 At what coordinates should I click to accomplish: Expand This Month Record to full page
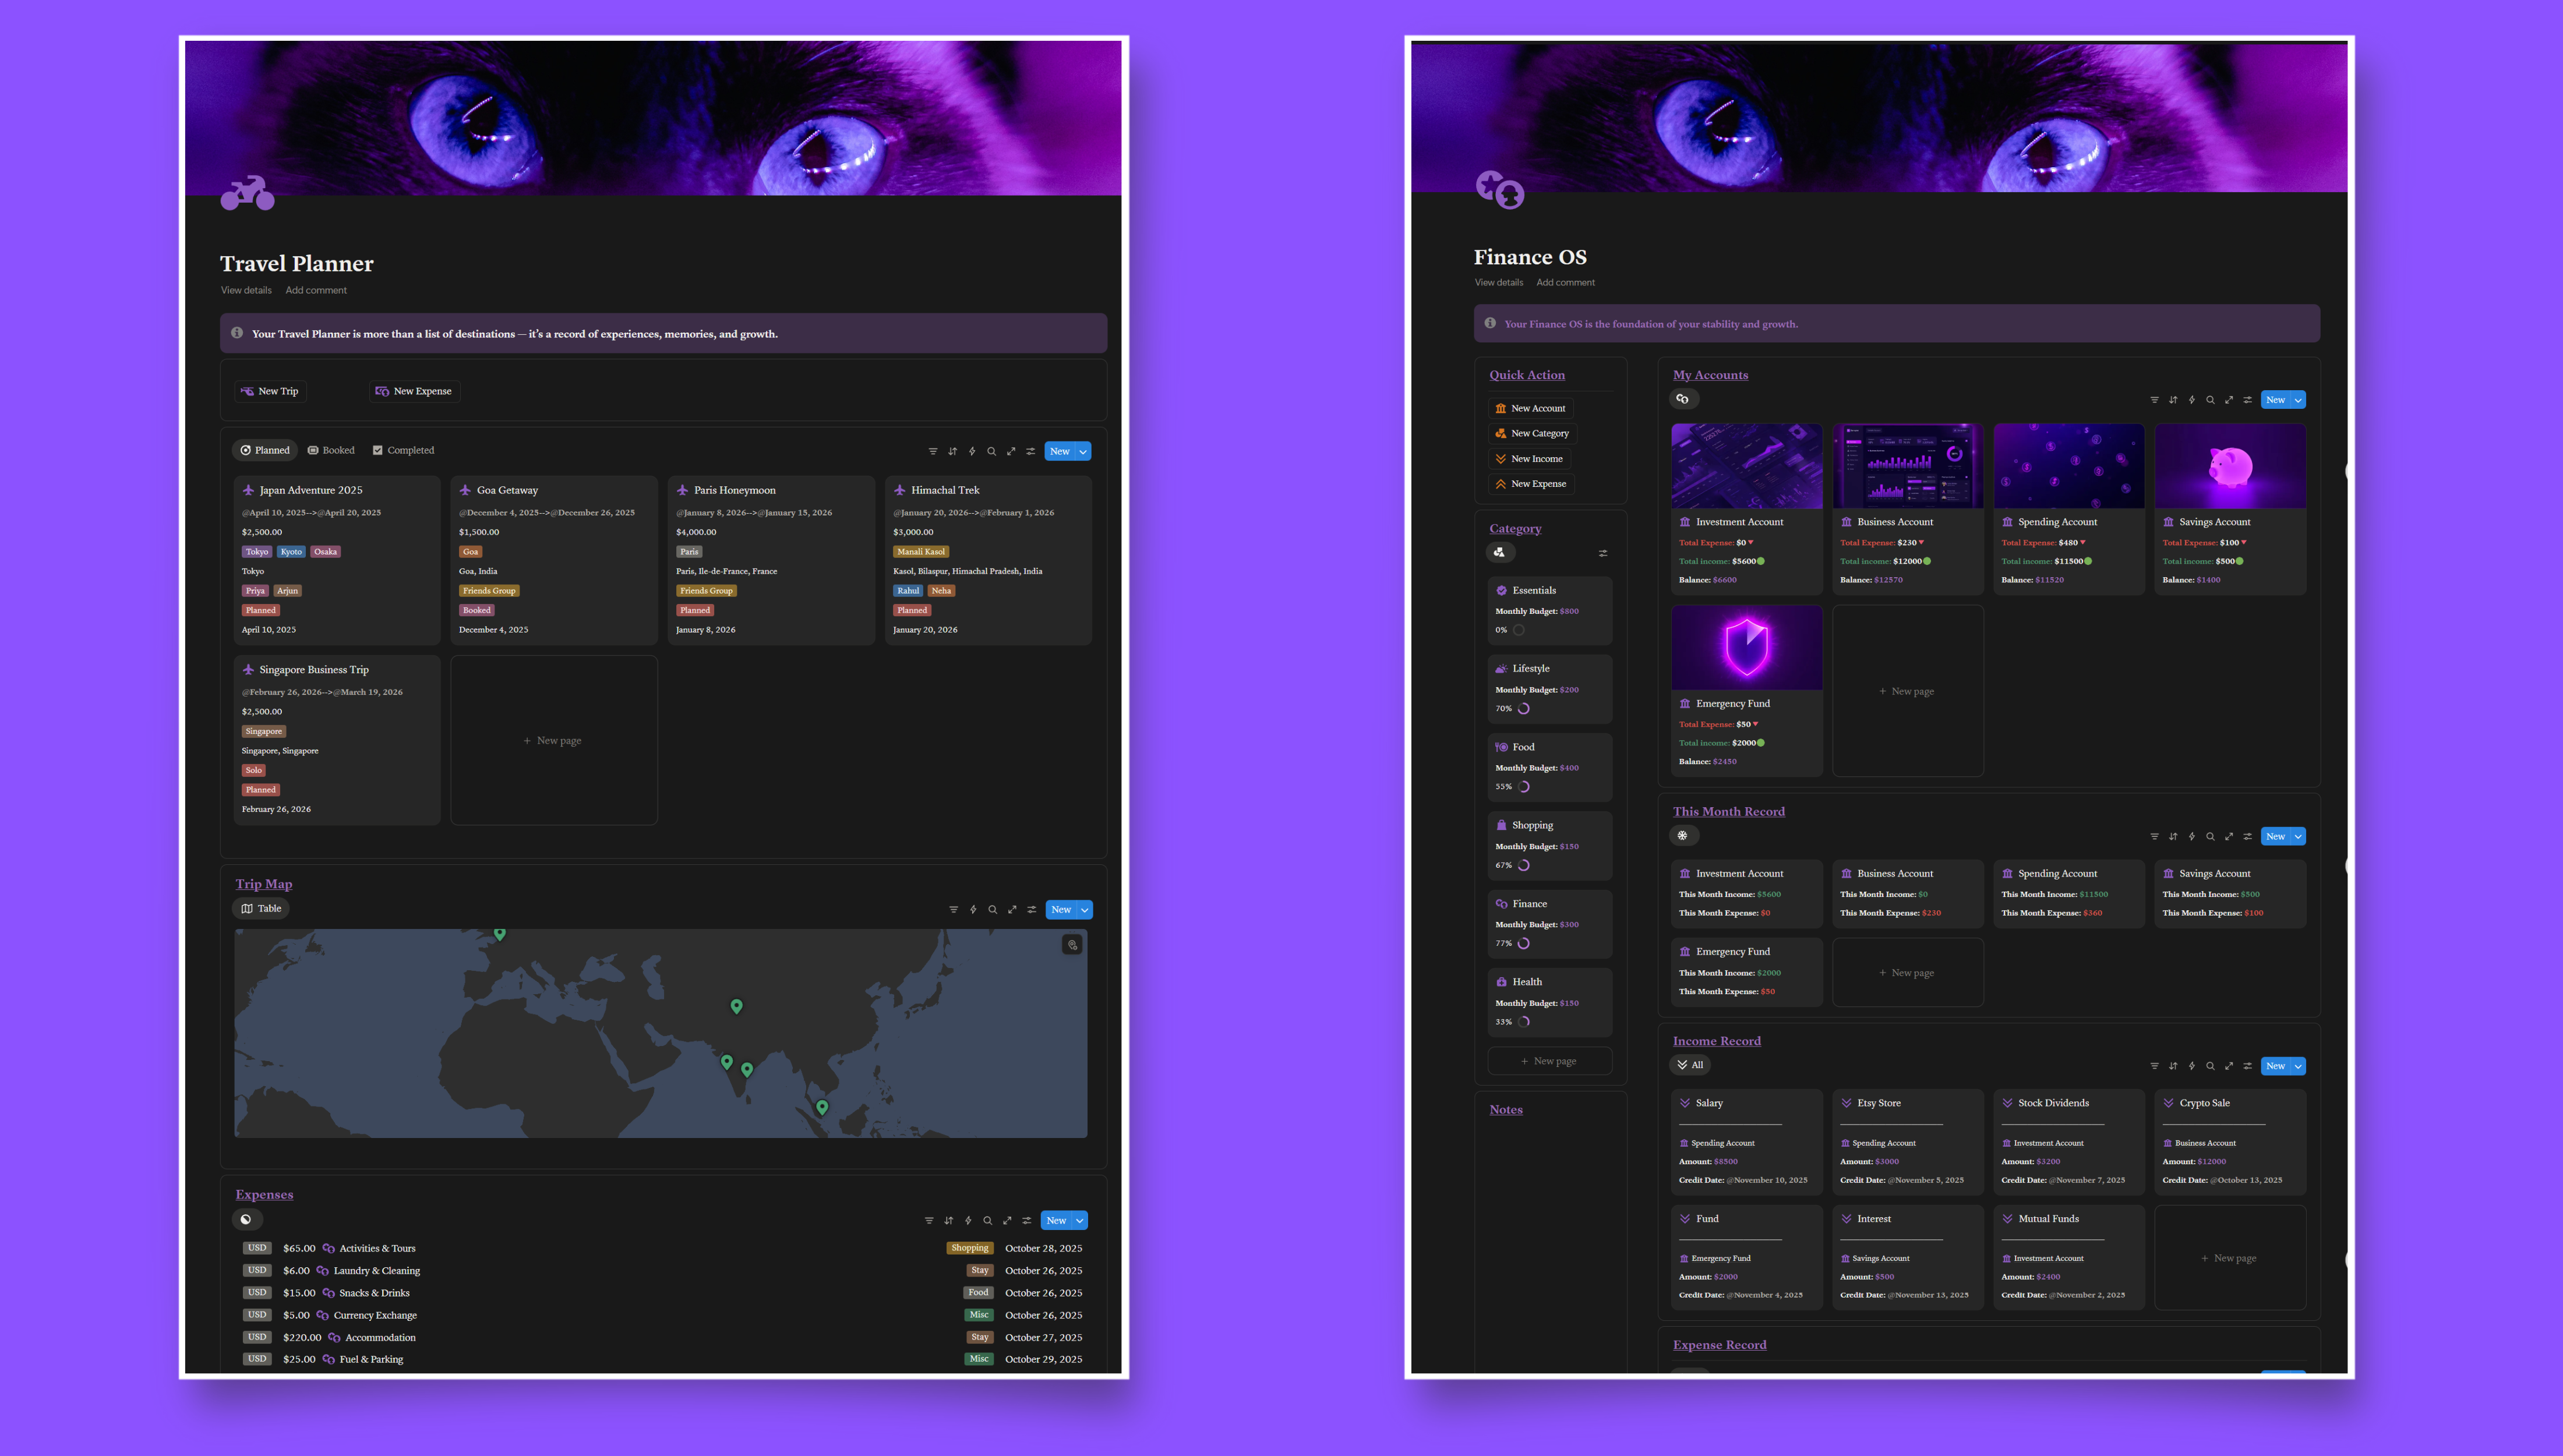(2229, 836)
